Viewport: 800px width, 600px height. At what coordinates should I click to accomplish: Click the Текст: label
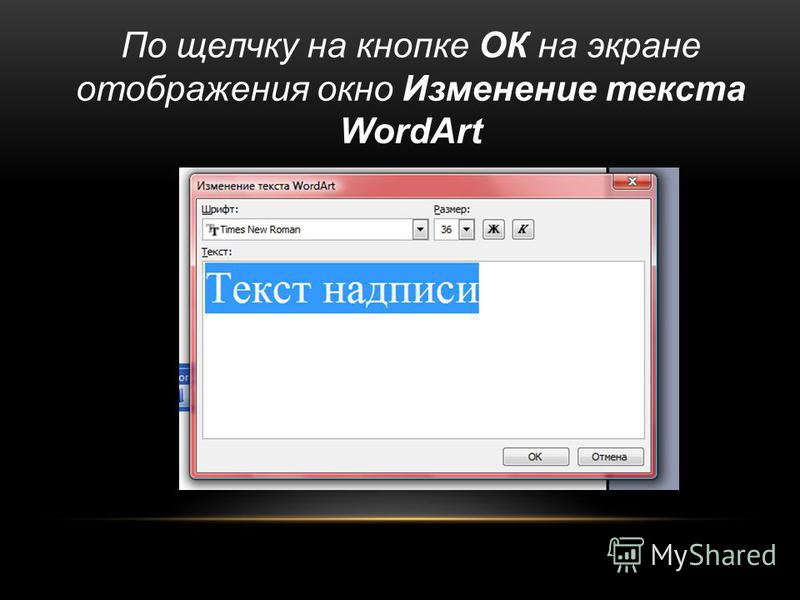pyautogui.click(x=216, y=252)
